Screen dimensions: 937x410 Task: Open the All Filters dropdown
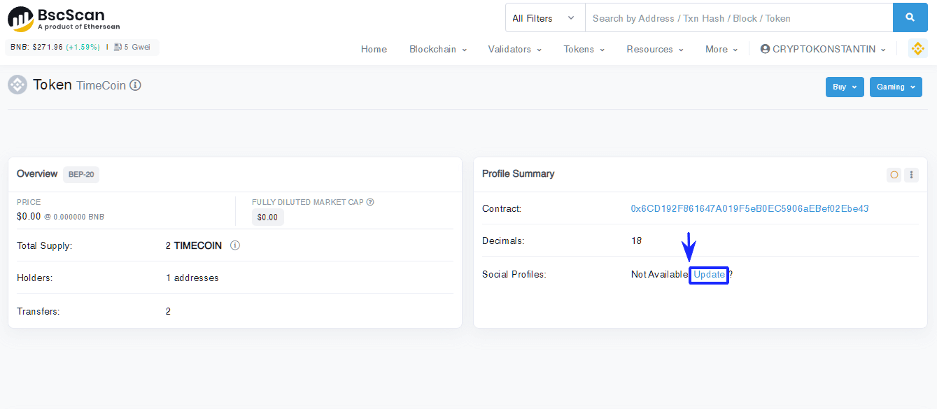[545, 18]
